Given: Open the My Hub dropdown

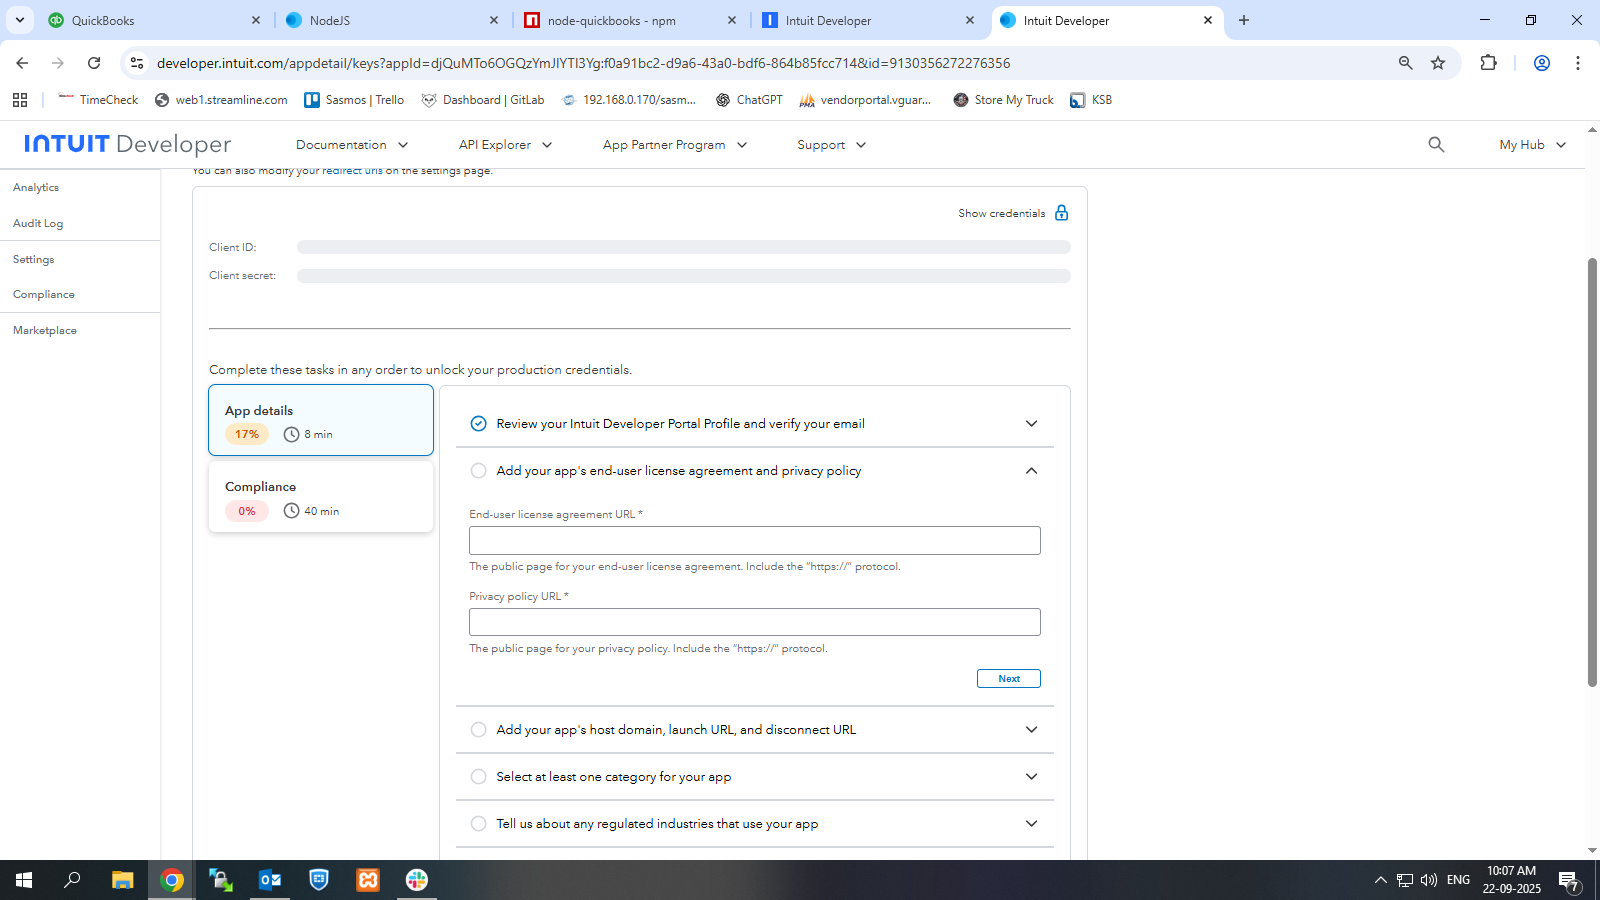Looking at the screenshot, I should (1532, 145).
